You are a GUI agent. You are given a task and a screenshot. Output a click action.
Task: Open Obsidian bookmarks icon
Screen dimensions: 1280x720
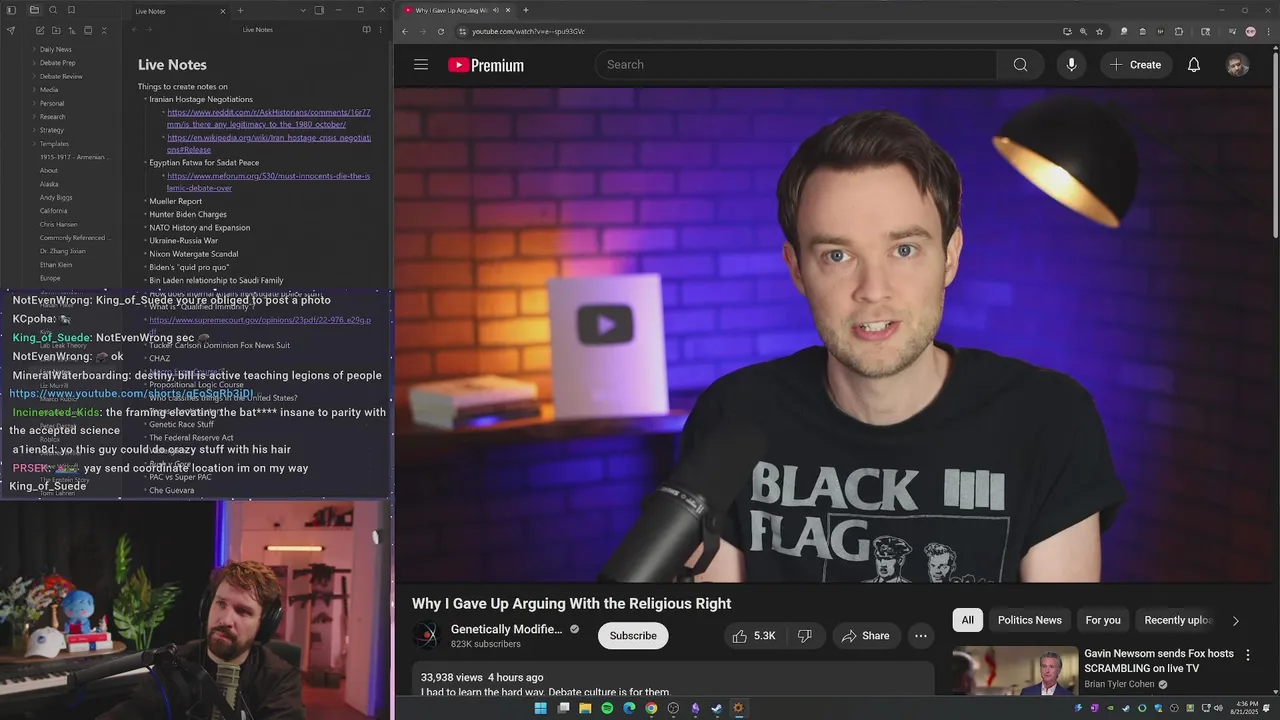click(71, 10)
